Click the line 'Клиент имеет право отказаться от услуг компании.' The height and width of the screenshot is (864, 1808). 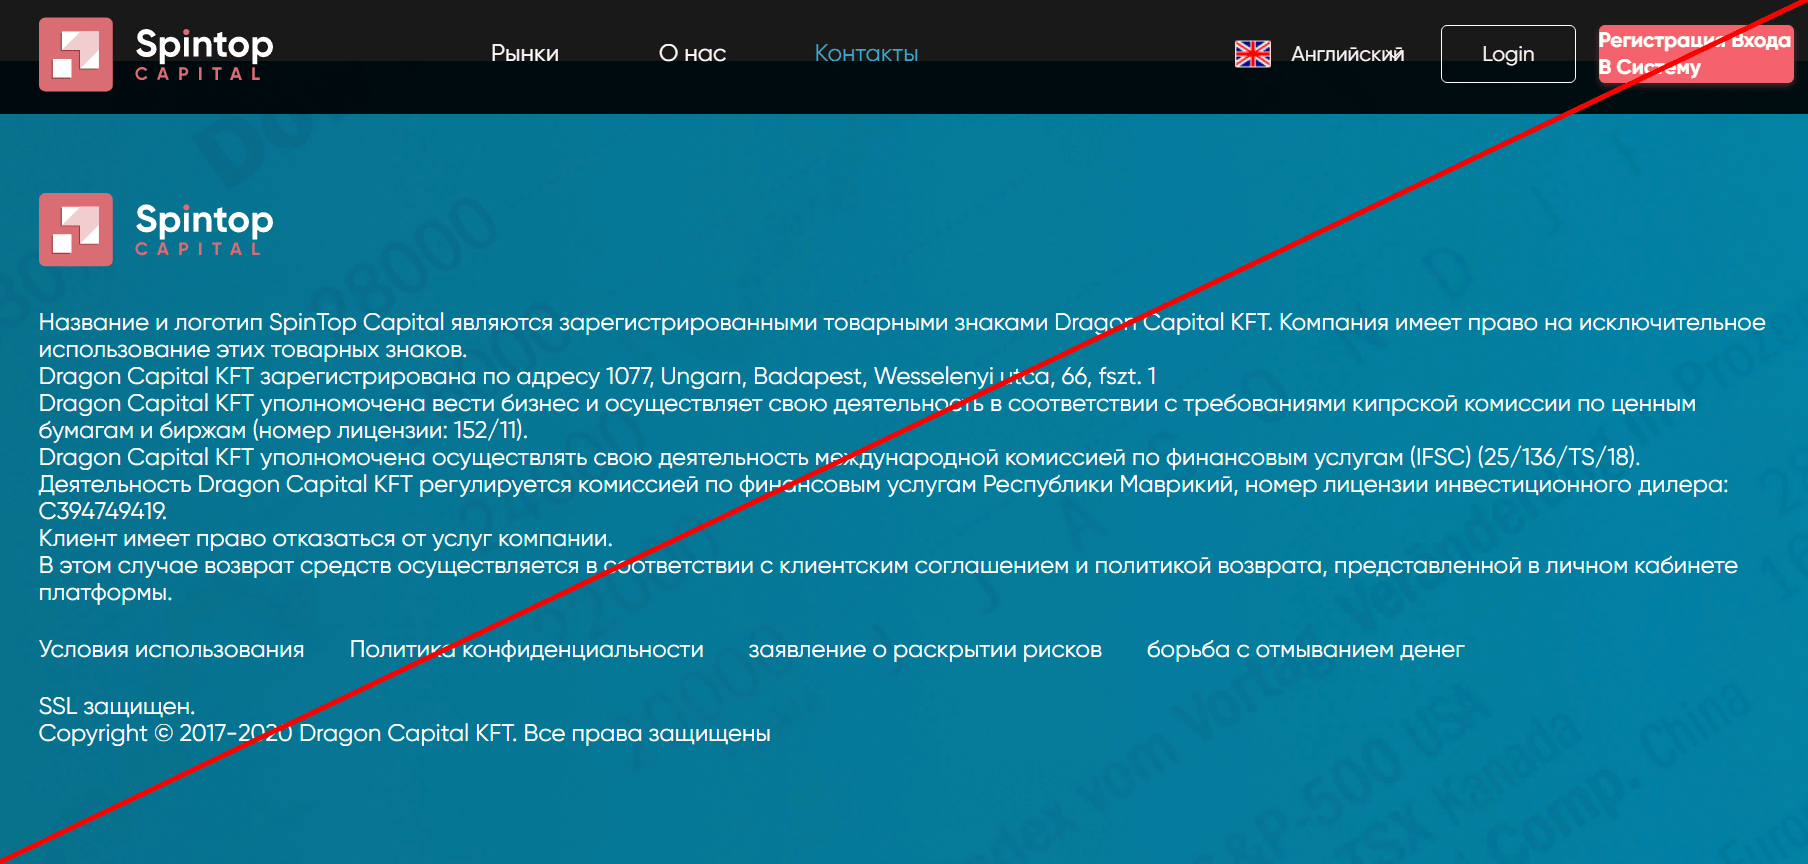pyautogui.click(x=325, y=538)
